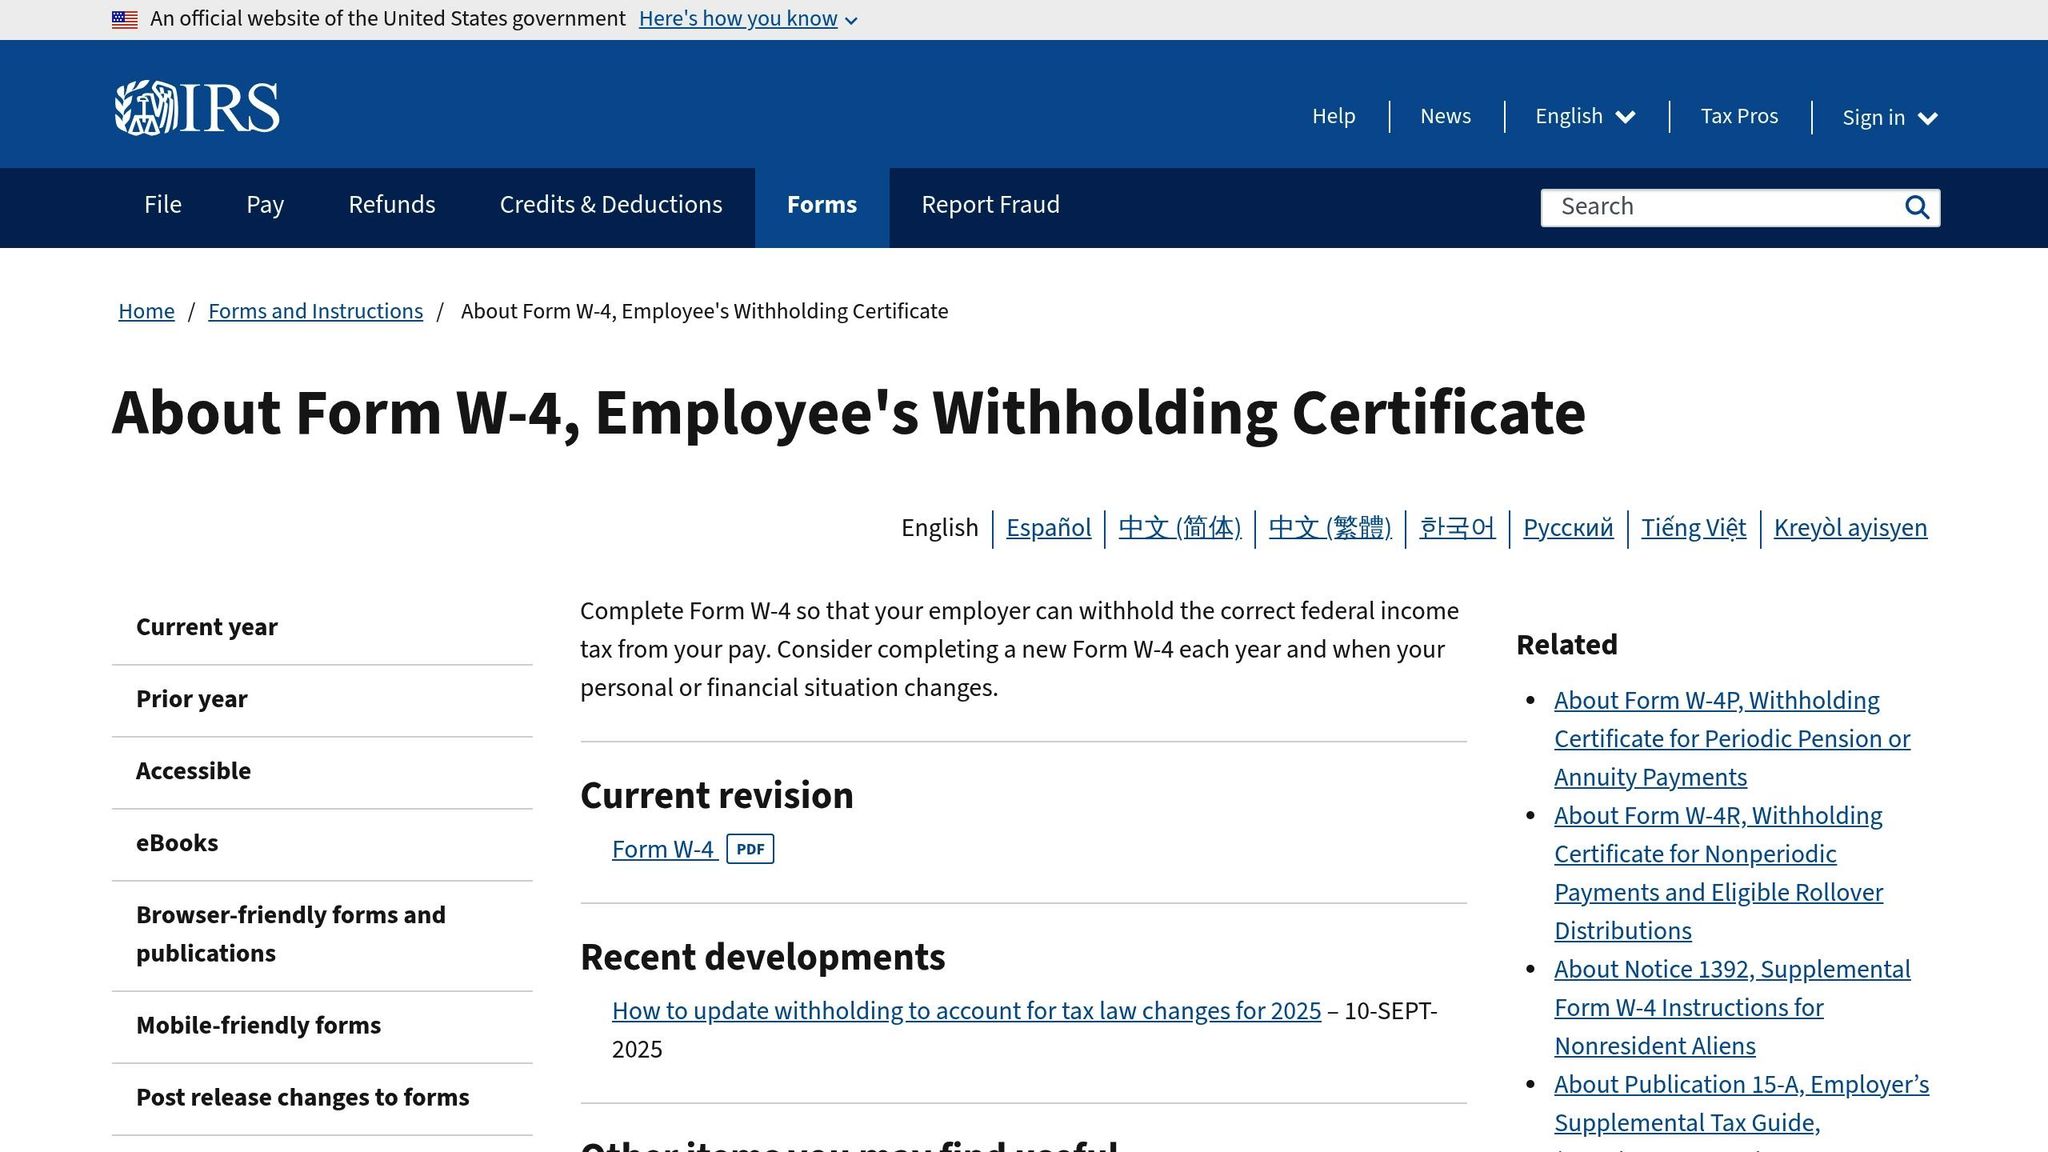Switch to 中文 (简体) version
Screen dimensions: 2048x1152
[1179, 528]
